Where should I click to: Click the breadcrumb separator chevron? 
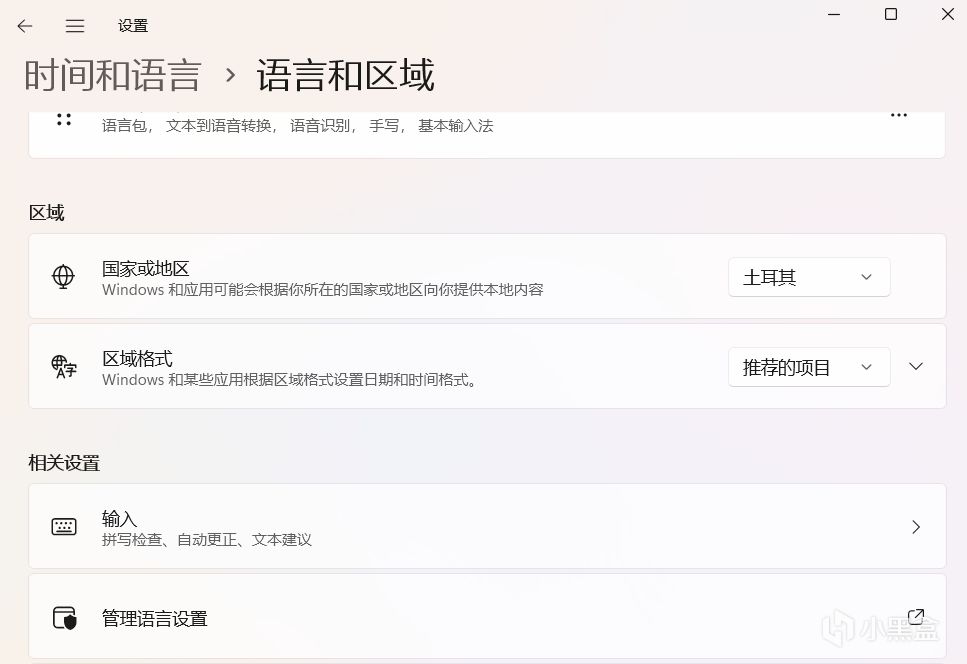pos(231,75)
